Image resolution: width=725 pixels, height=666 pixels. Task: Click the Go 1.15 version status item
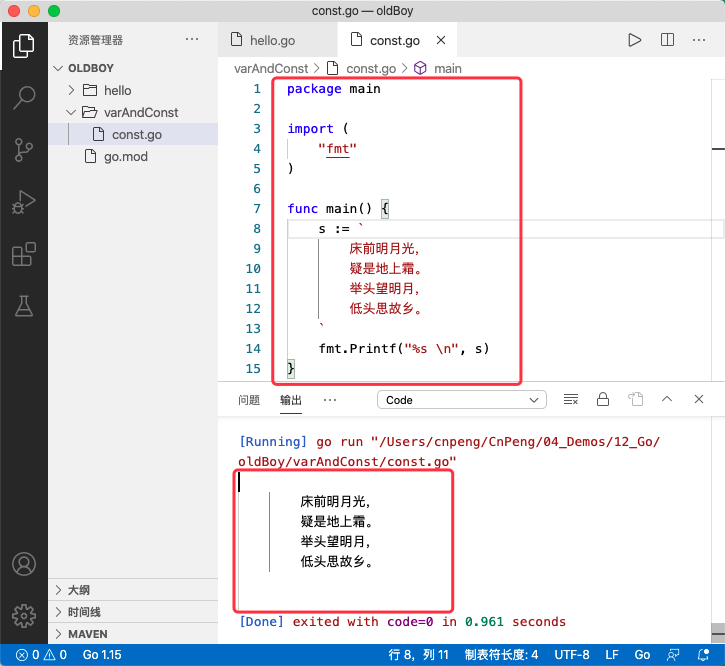pyautogui.click(x=102, y=655)
